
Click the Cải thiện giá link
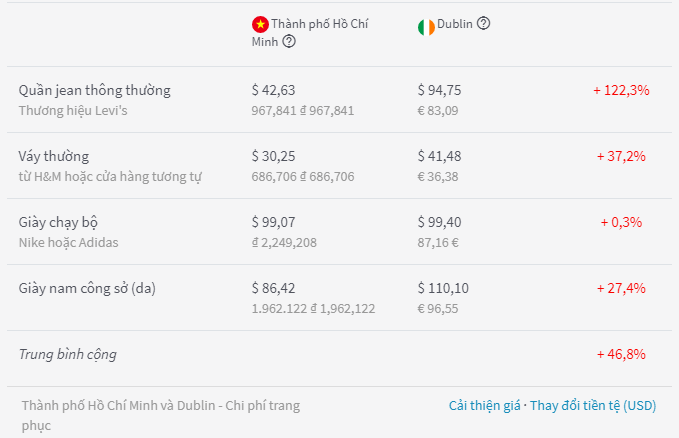point(484,406)
